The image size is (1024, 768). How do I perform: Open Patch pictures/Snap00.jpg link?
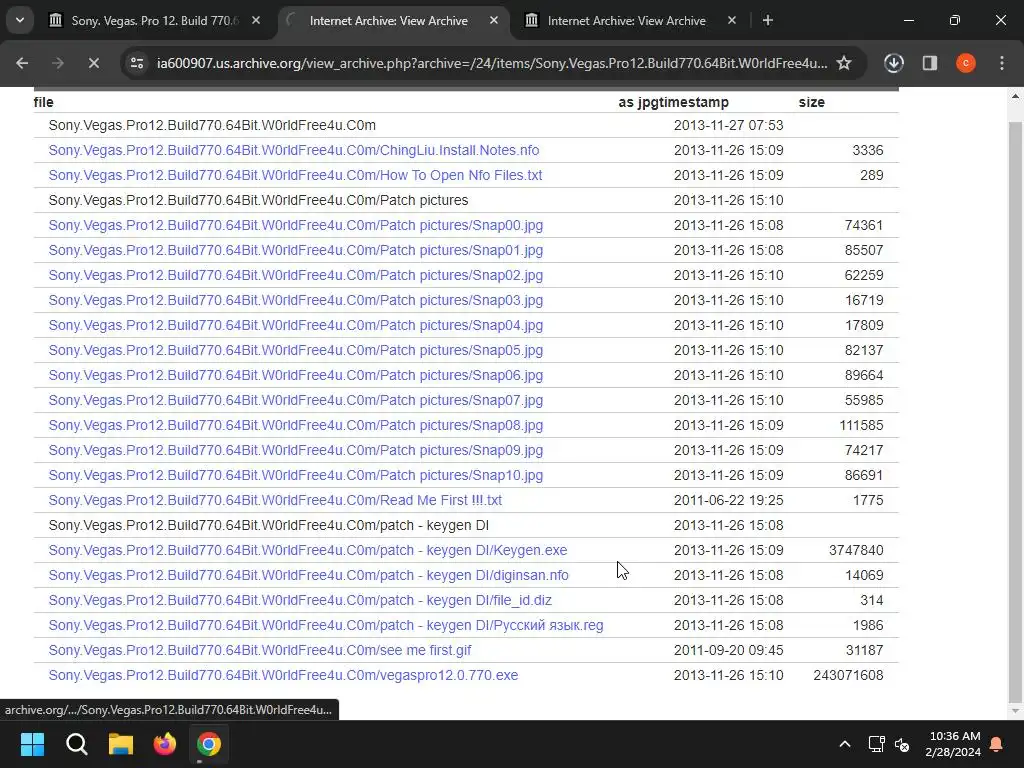click(x=296, y=225)
